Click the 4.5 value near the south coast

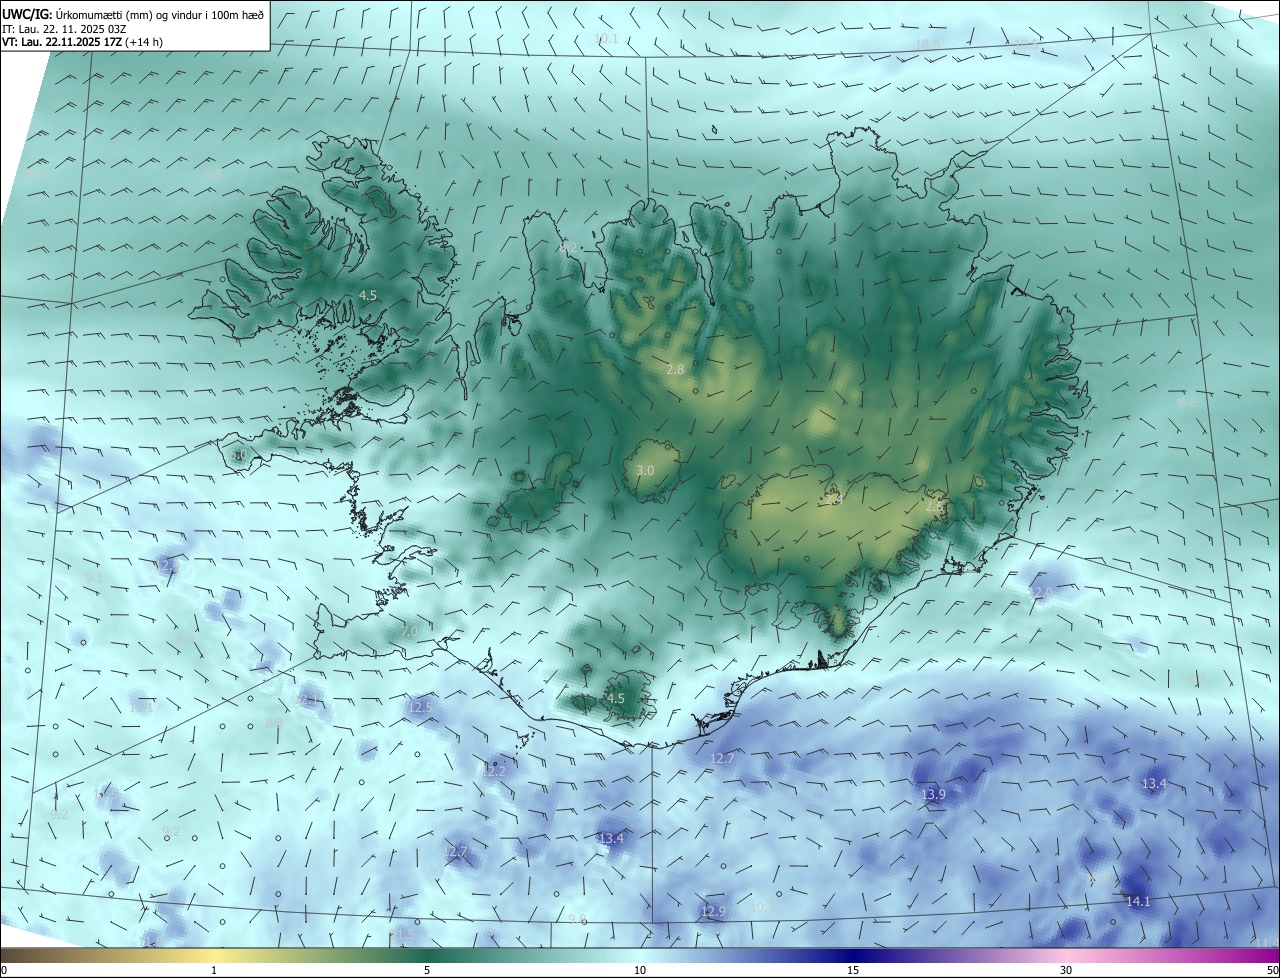click(x=616, y=698)
